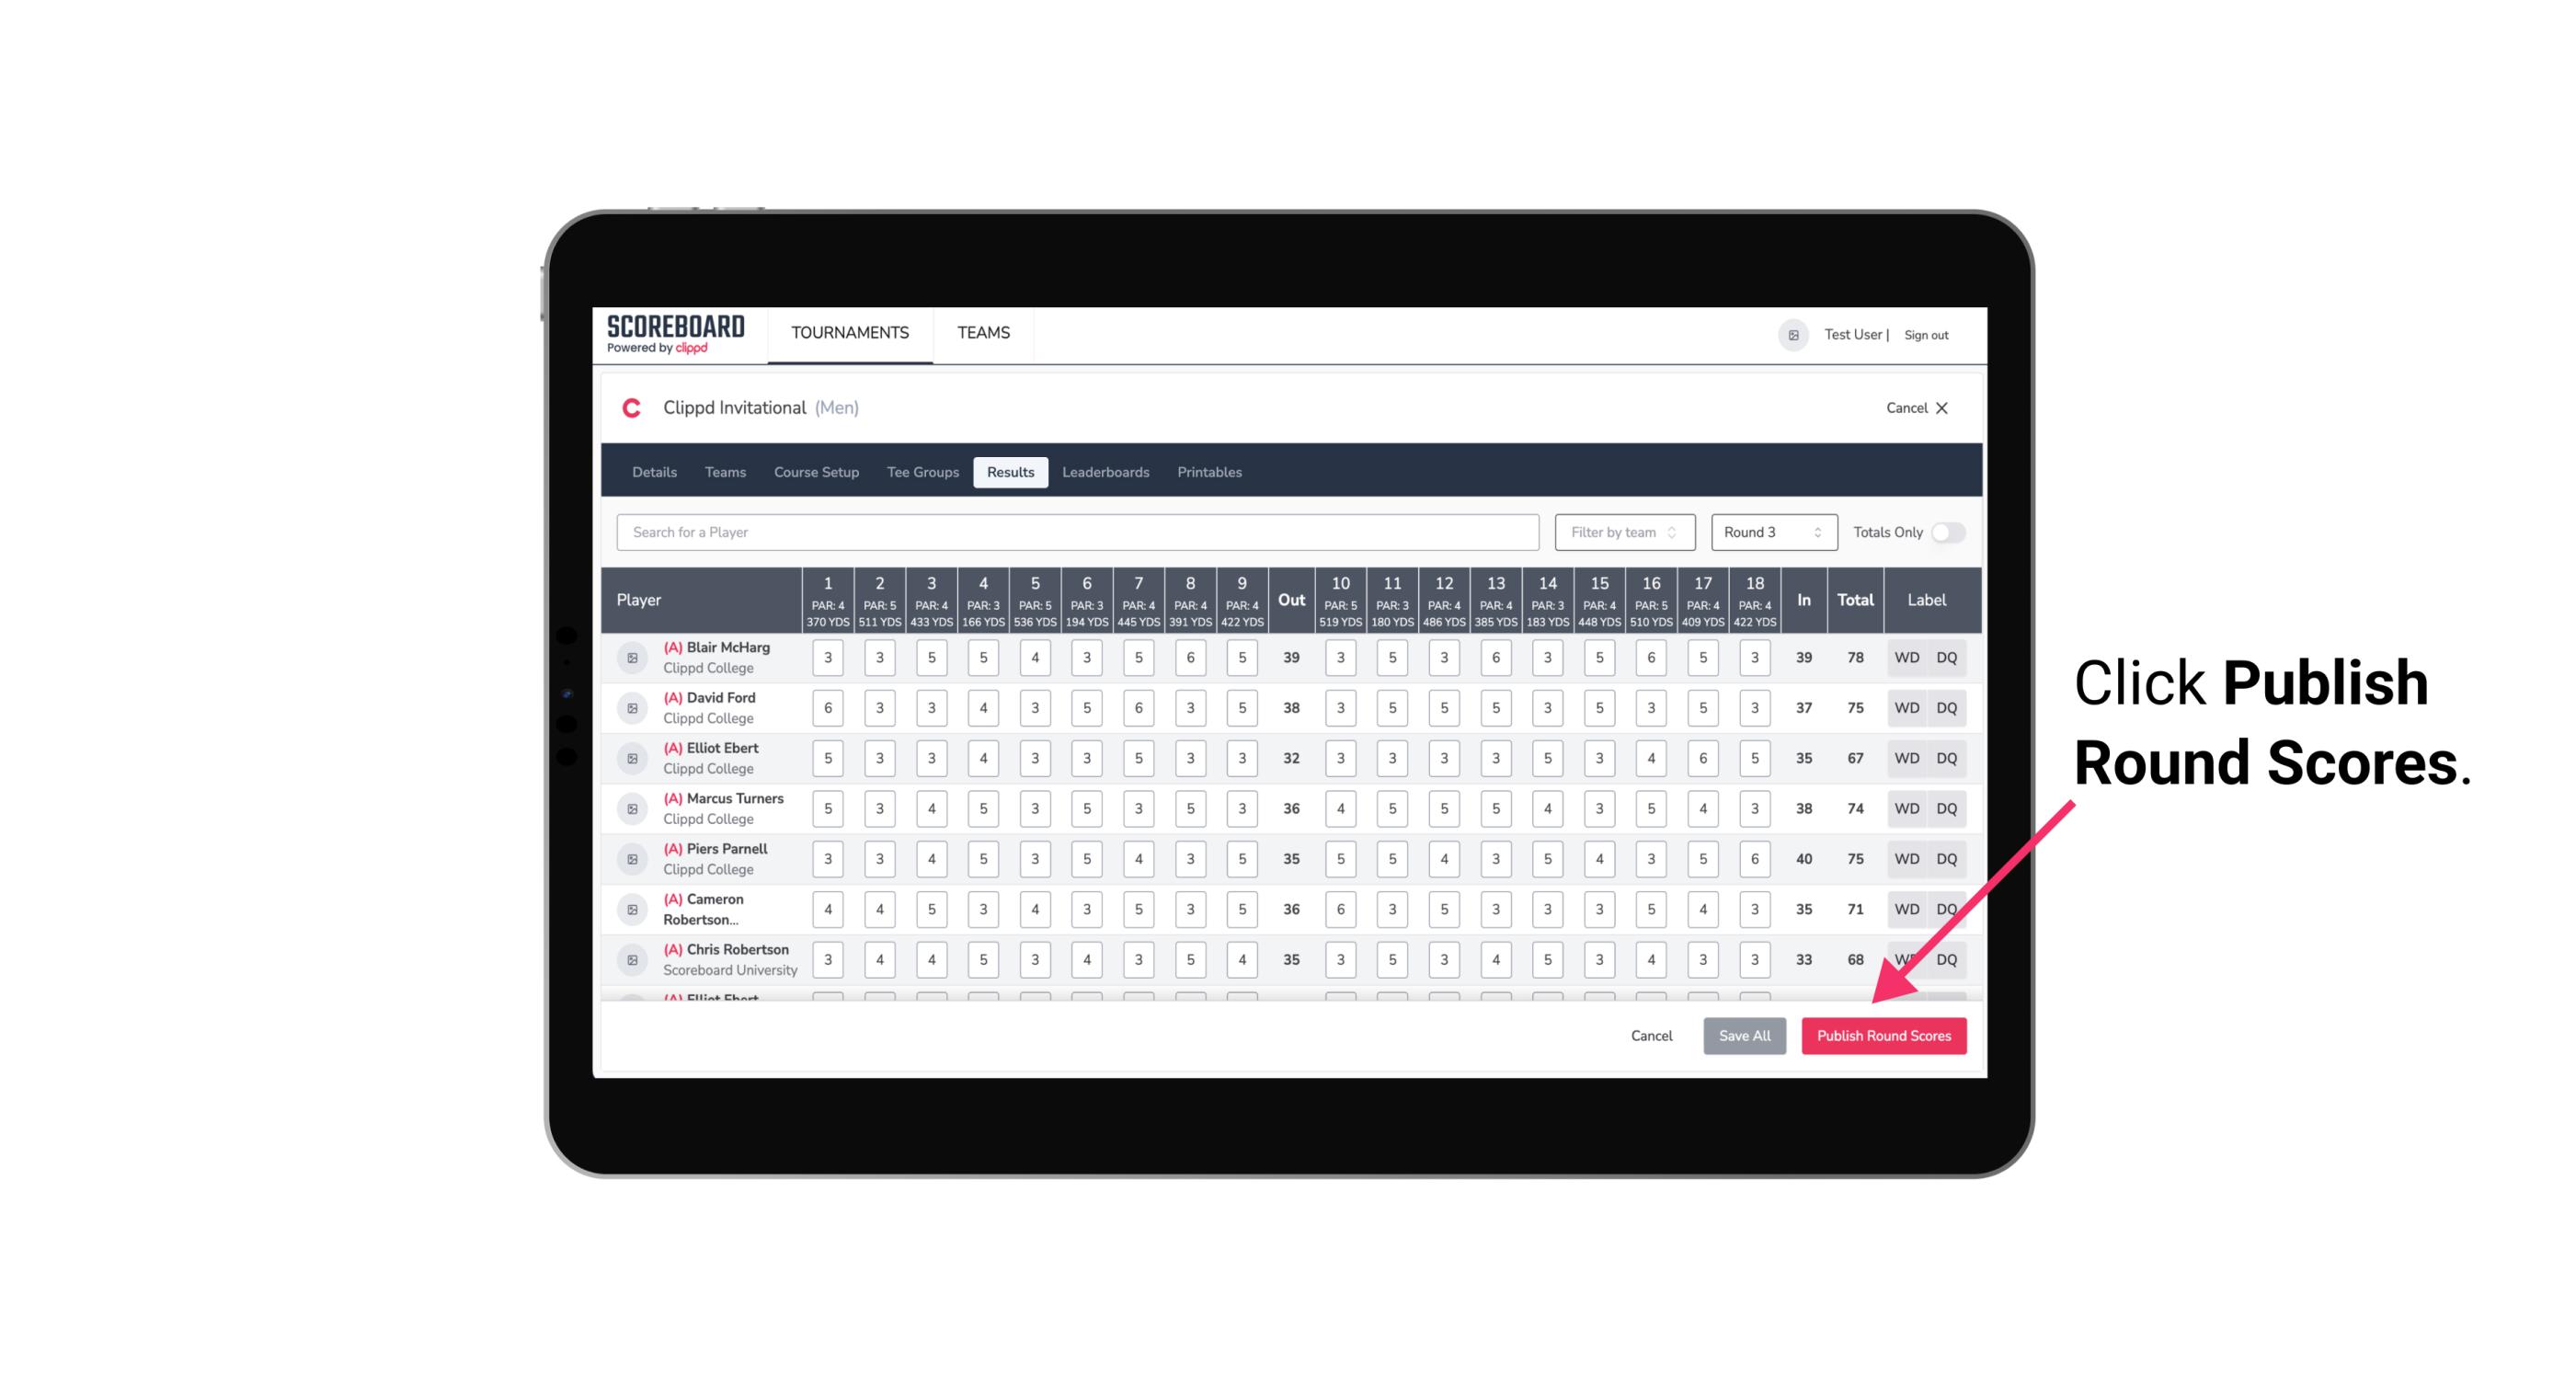Click the WD icon for Cameron Robertson
This screenshot has height=1386, width=2576.
pos(1906,908)
